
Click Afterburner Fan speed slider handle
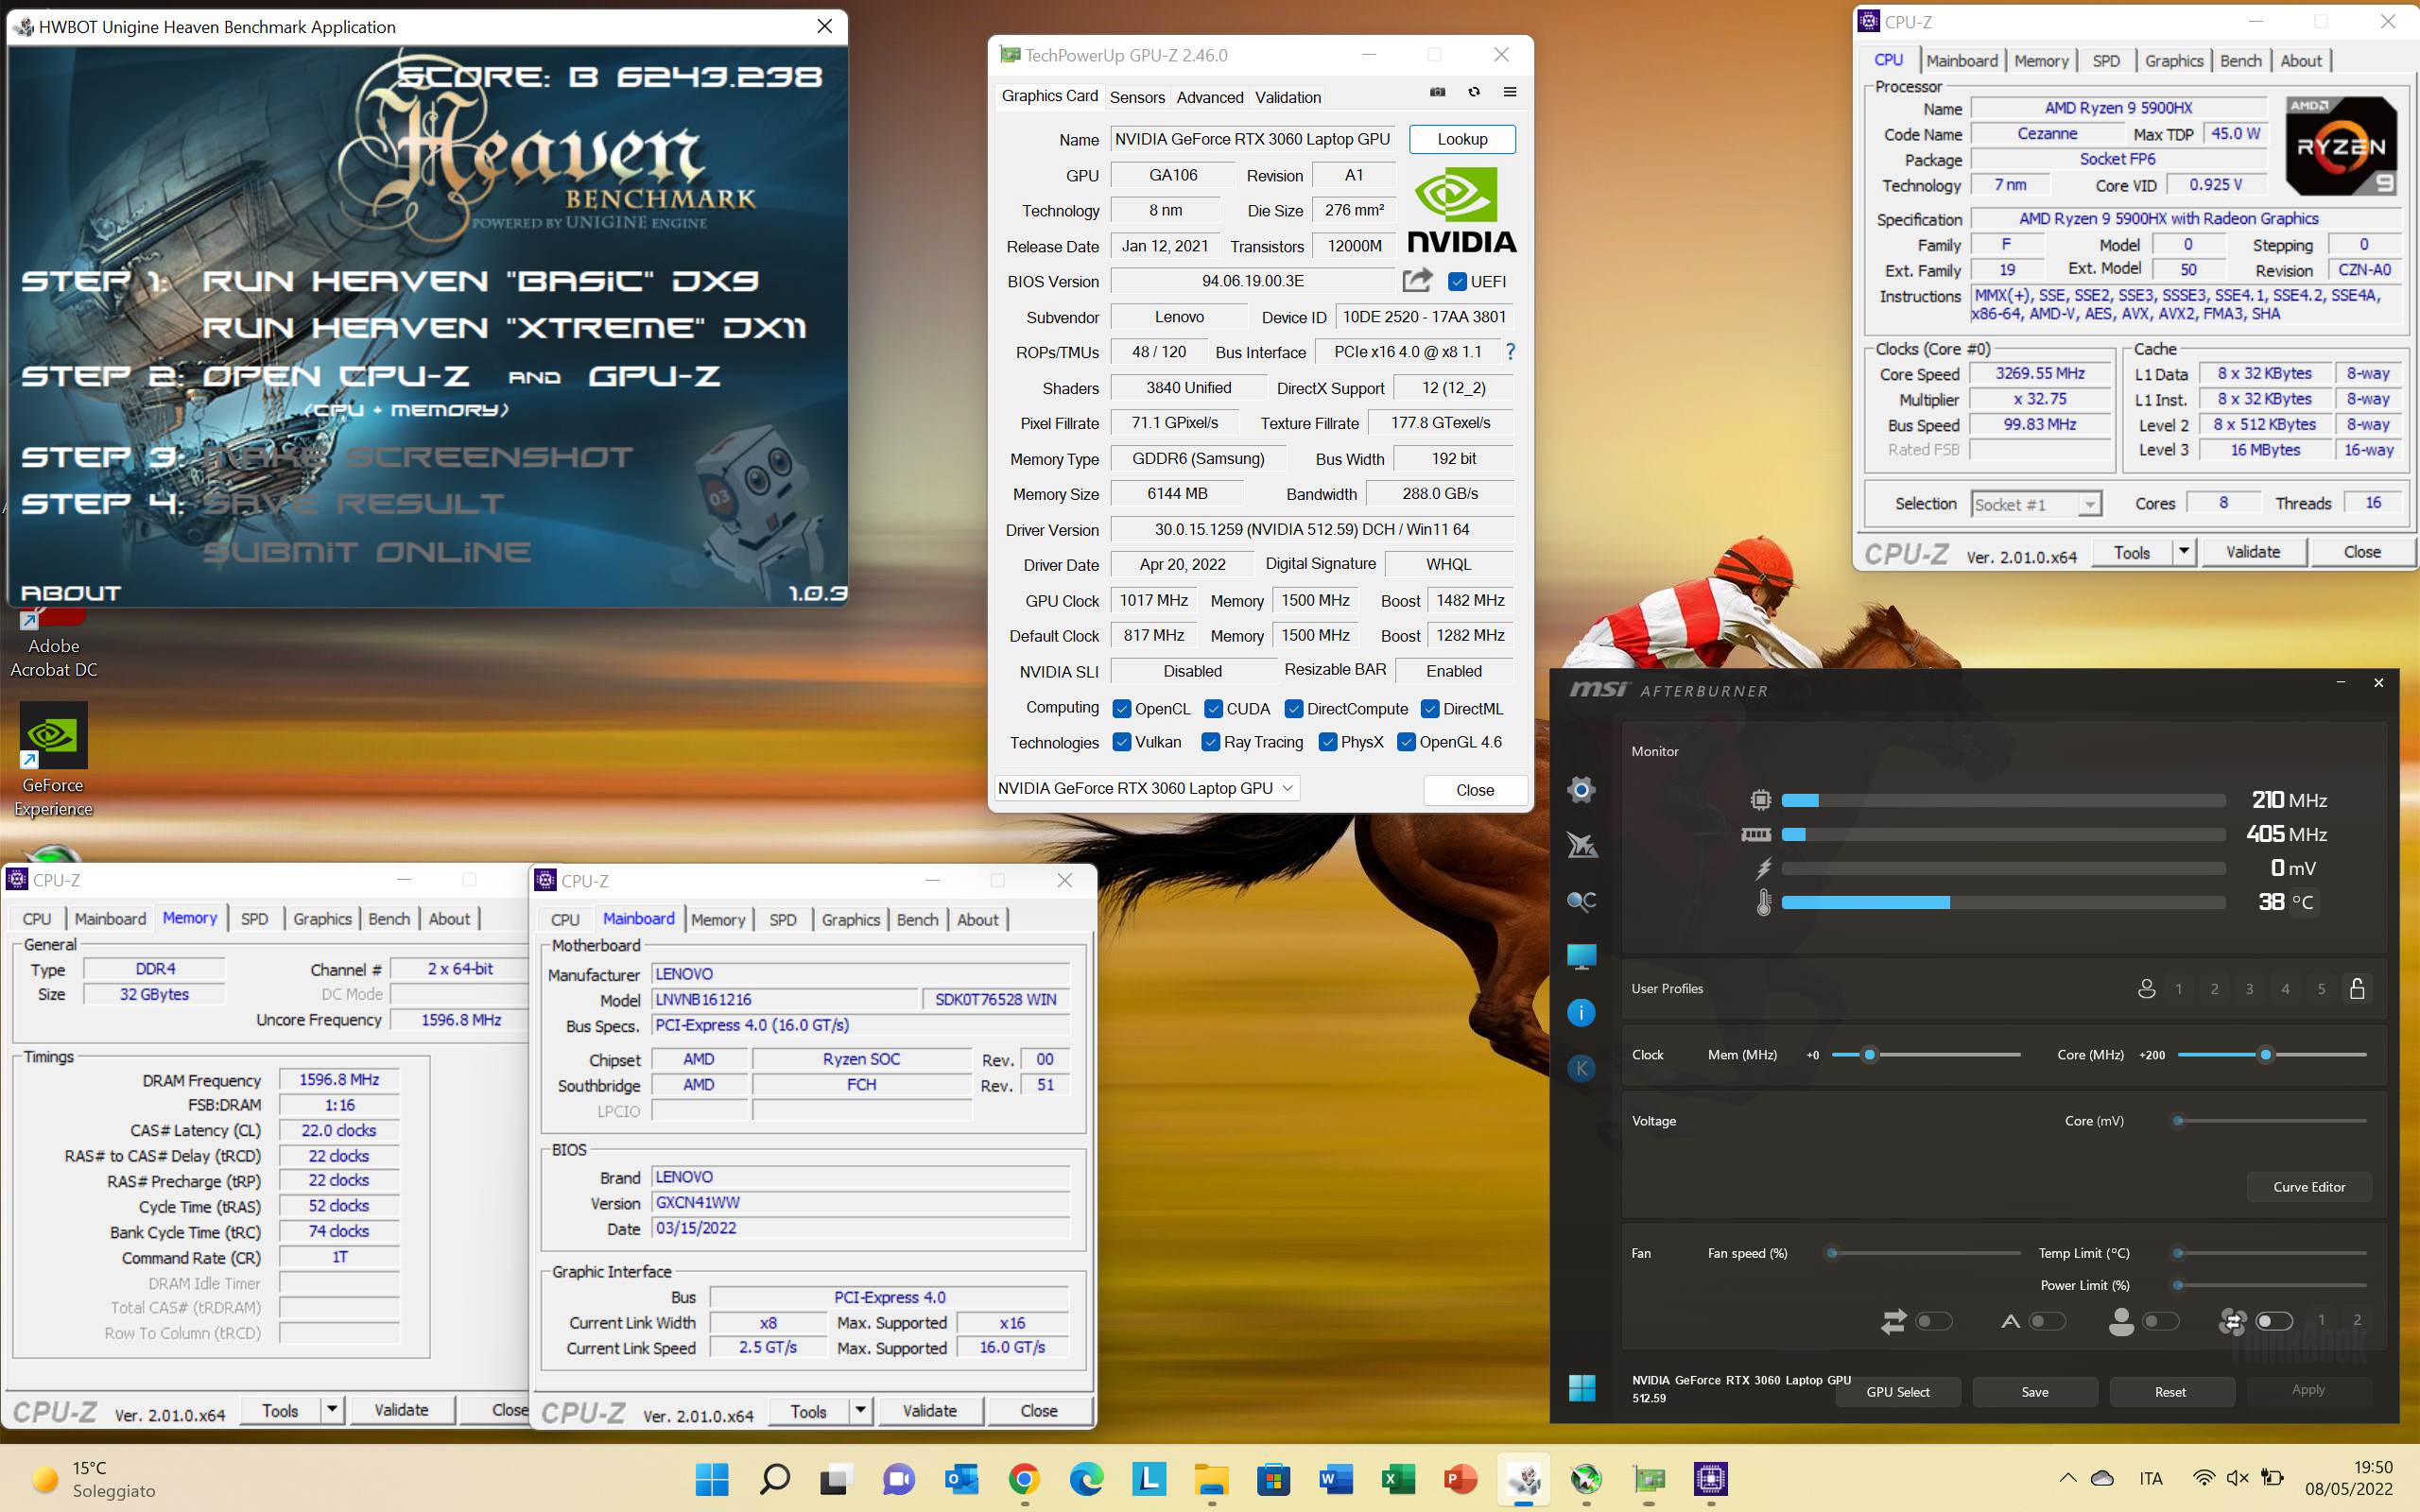point(1832,1253)
